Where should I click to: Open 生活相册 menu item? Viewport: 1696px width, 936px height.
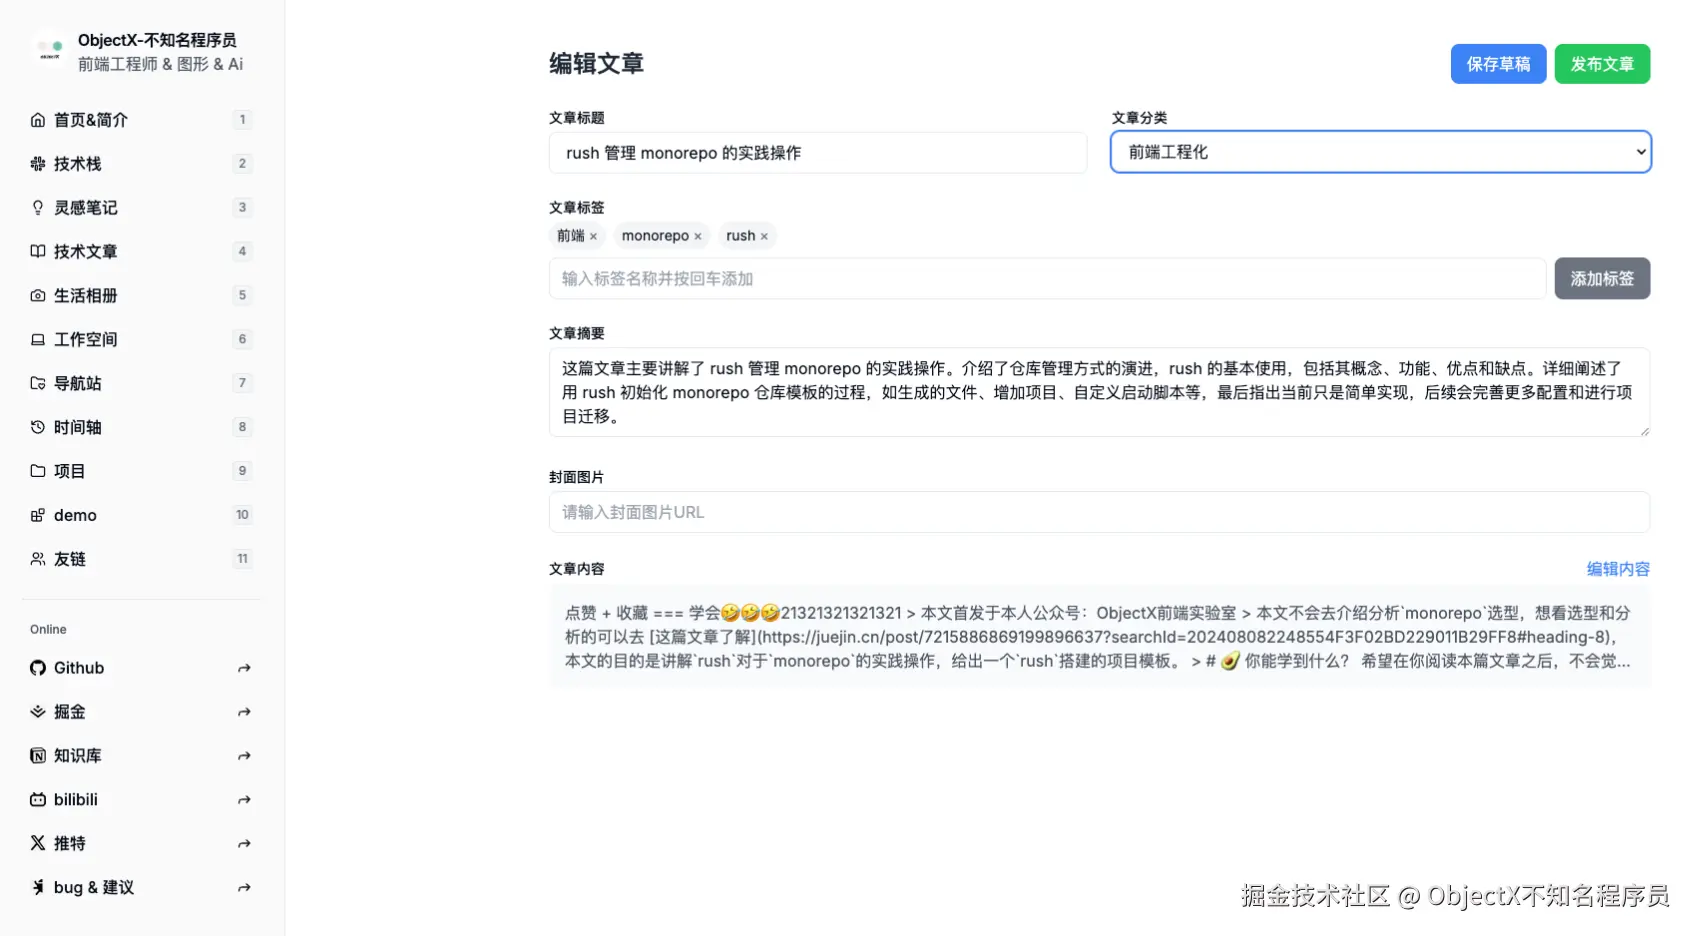click(x=140, y=296)
